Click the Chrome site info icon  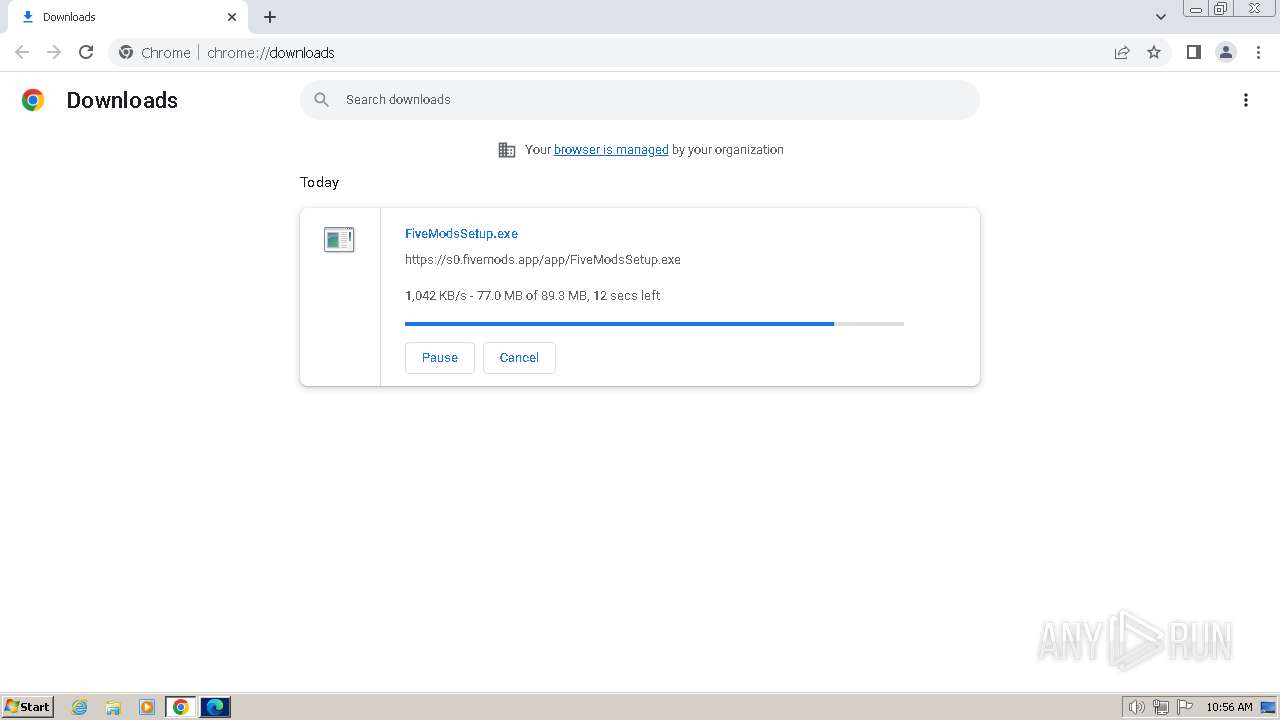(126, 52)
